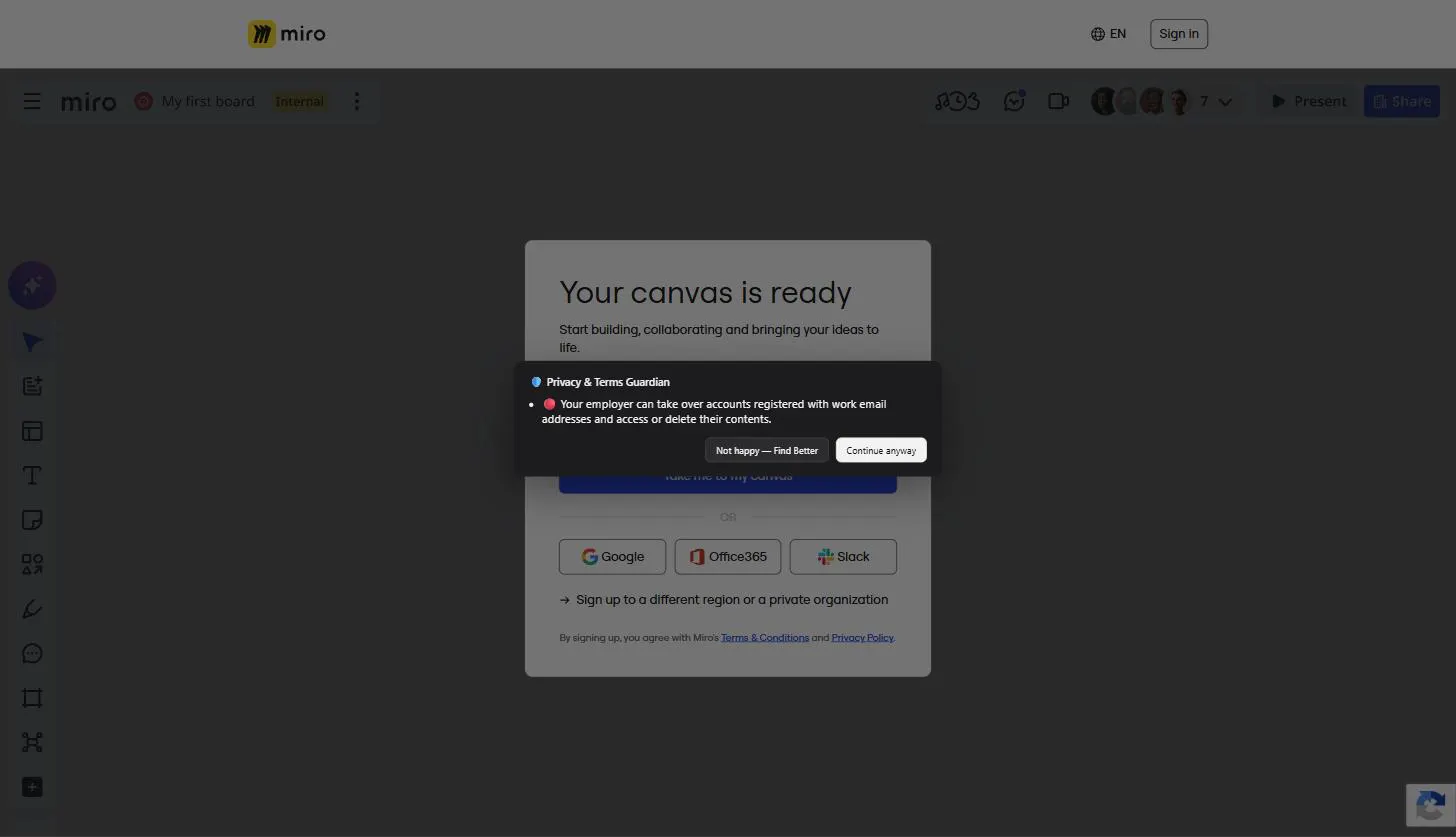Click the Miro logo in the header
Image resolution: width=1456 pixels, height=837 pixels.
[x=287, y=34]
